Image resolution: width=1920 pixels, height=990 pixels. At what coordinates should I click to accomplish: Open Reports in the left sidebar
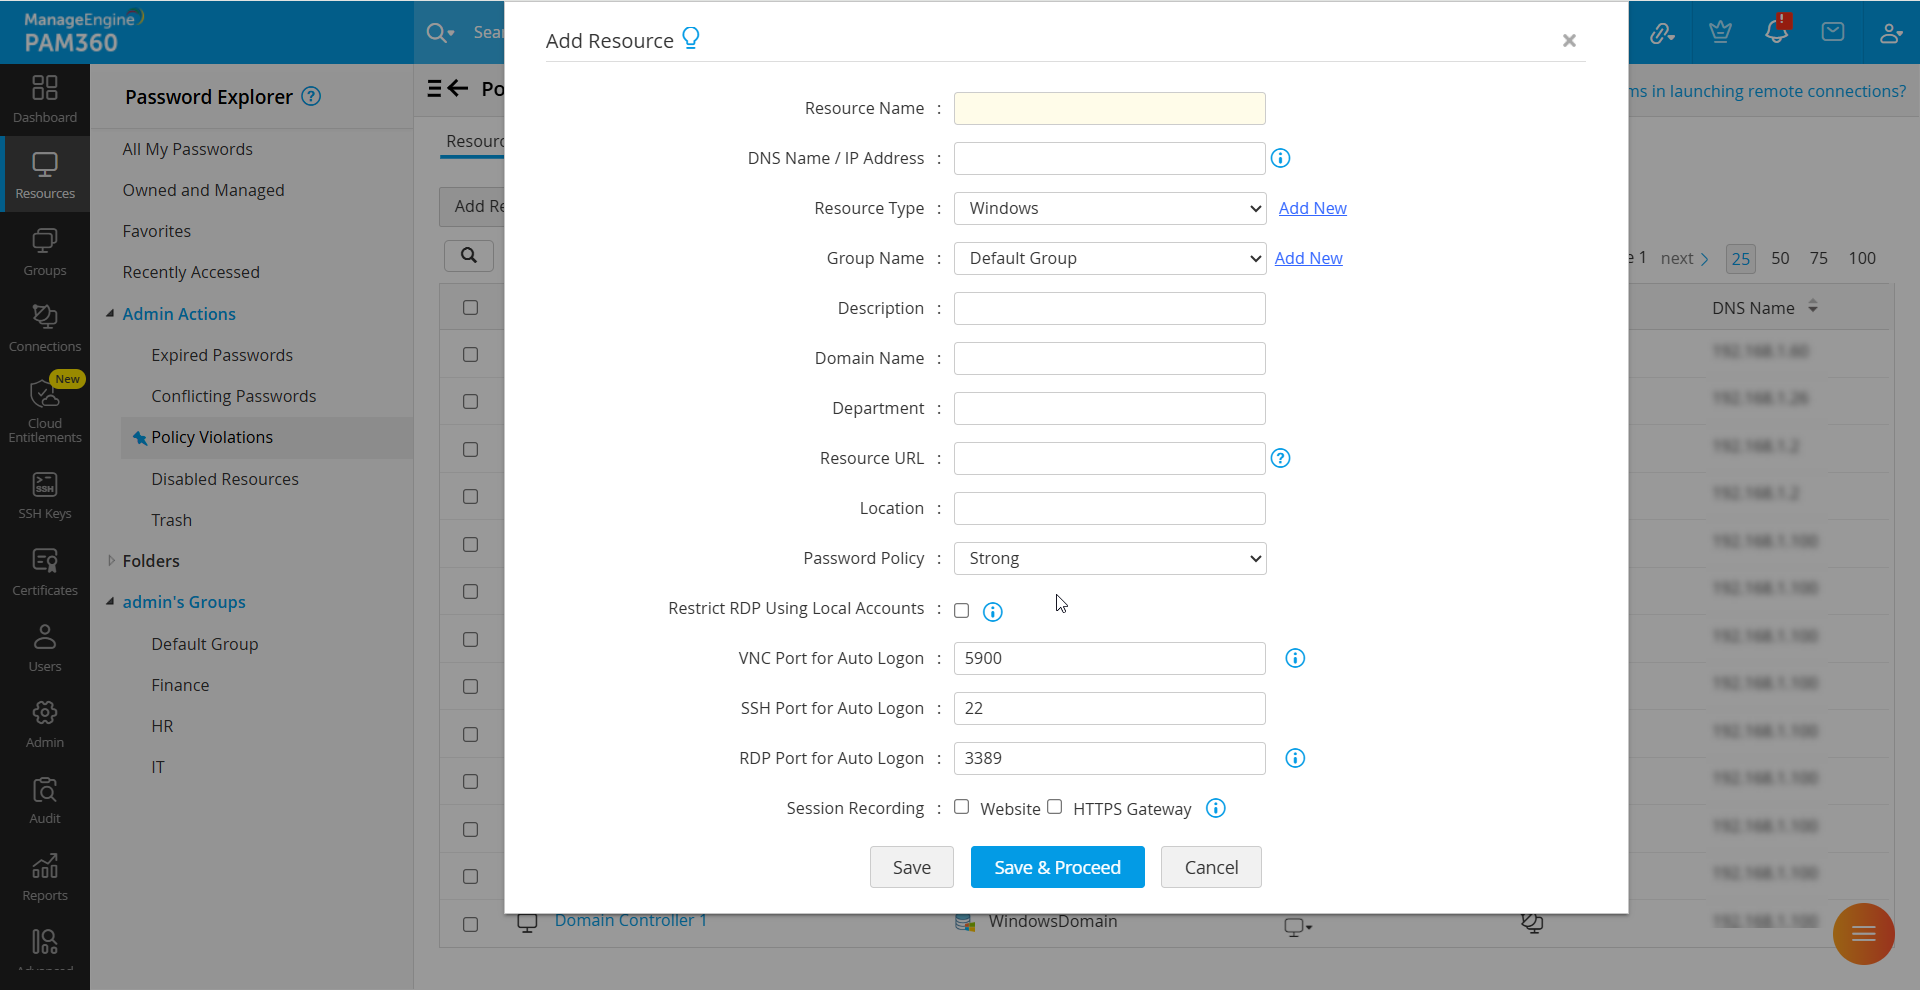(45, 877)
